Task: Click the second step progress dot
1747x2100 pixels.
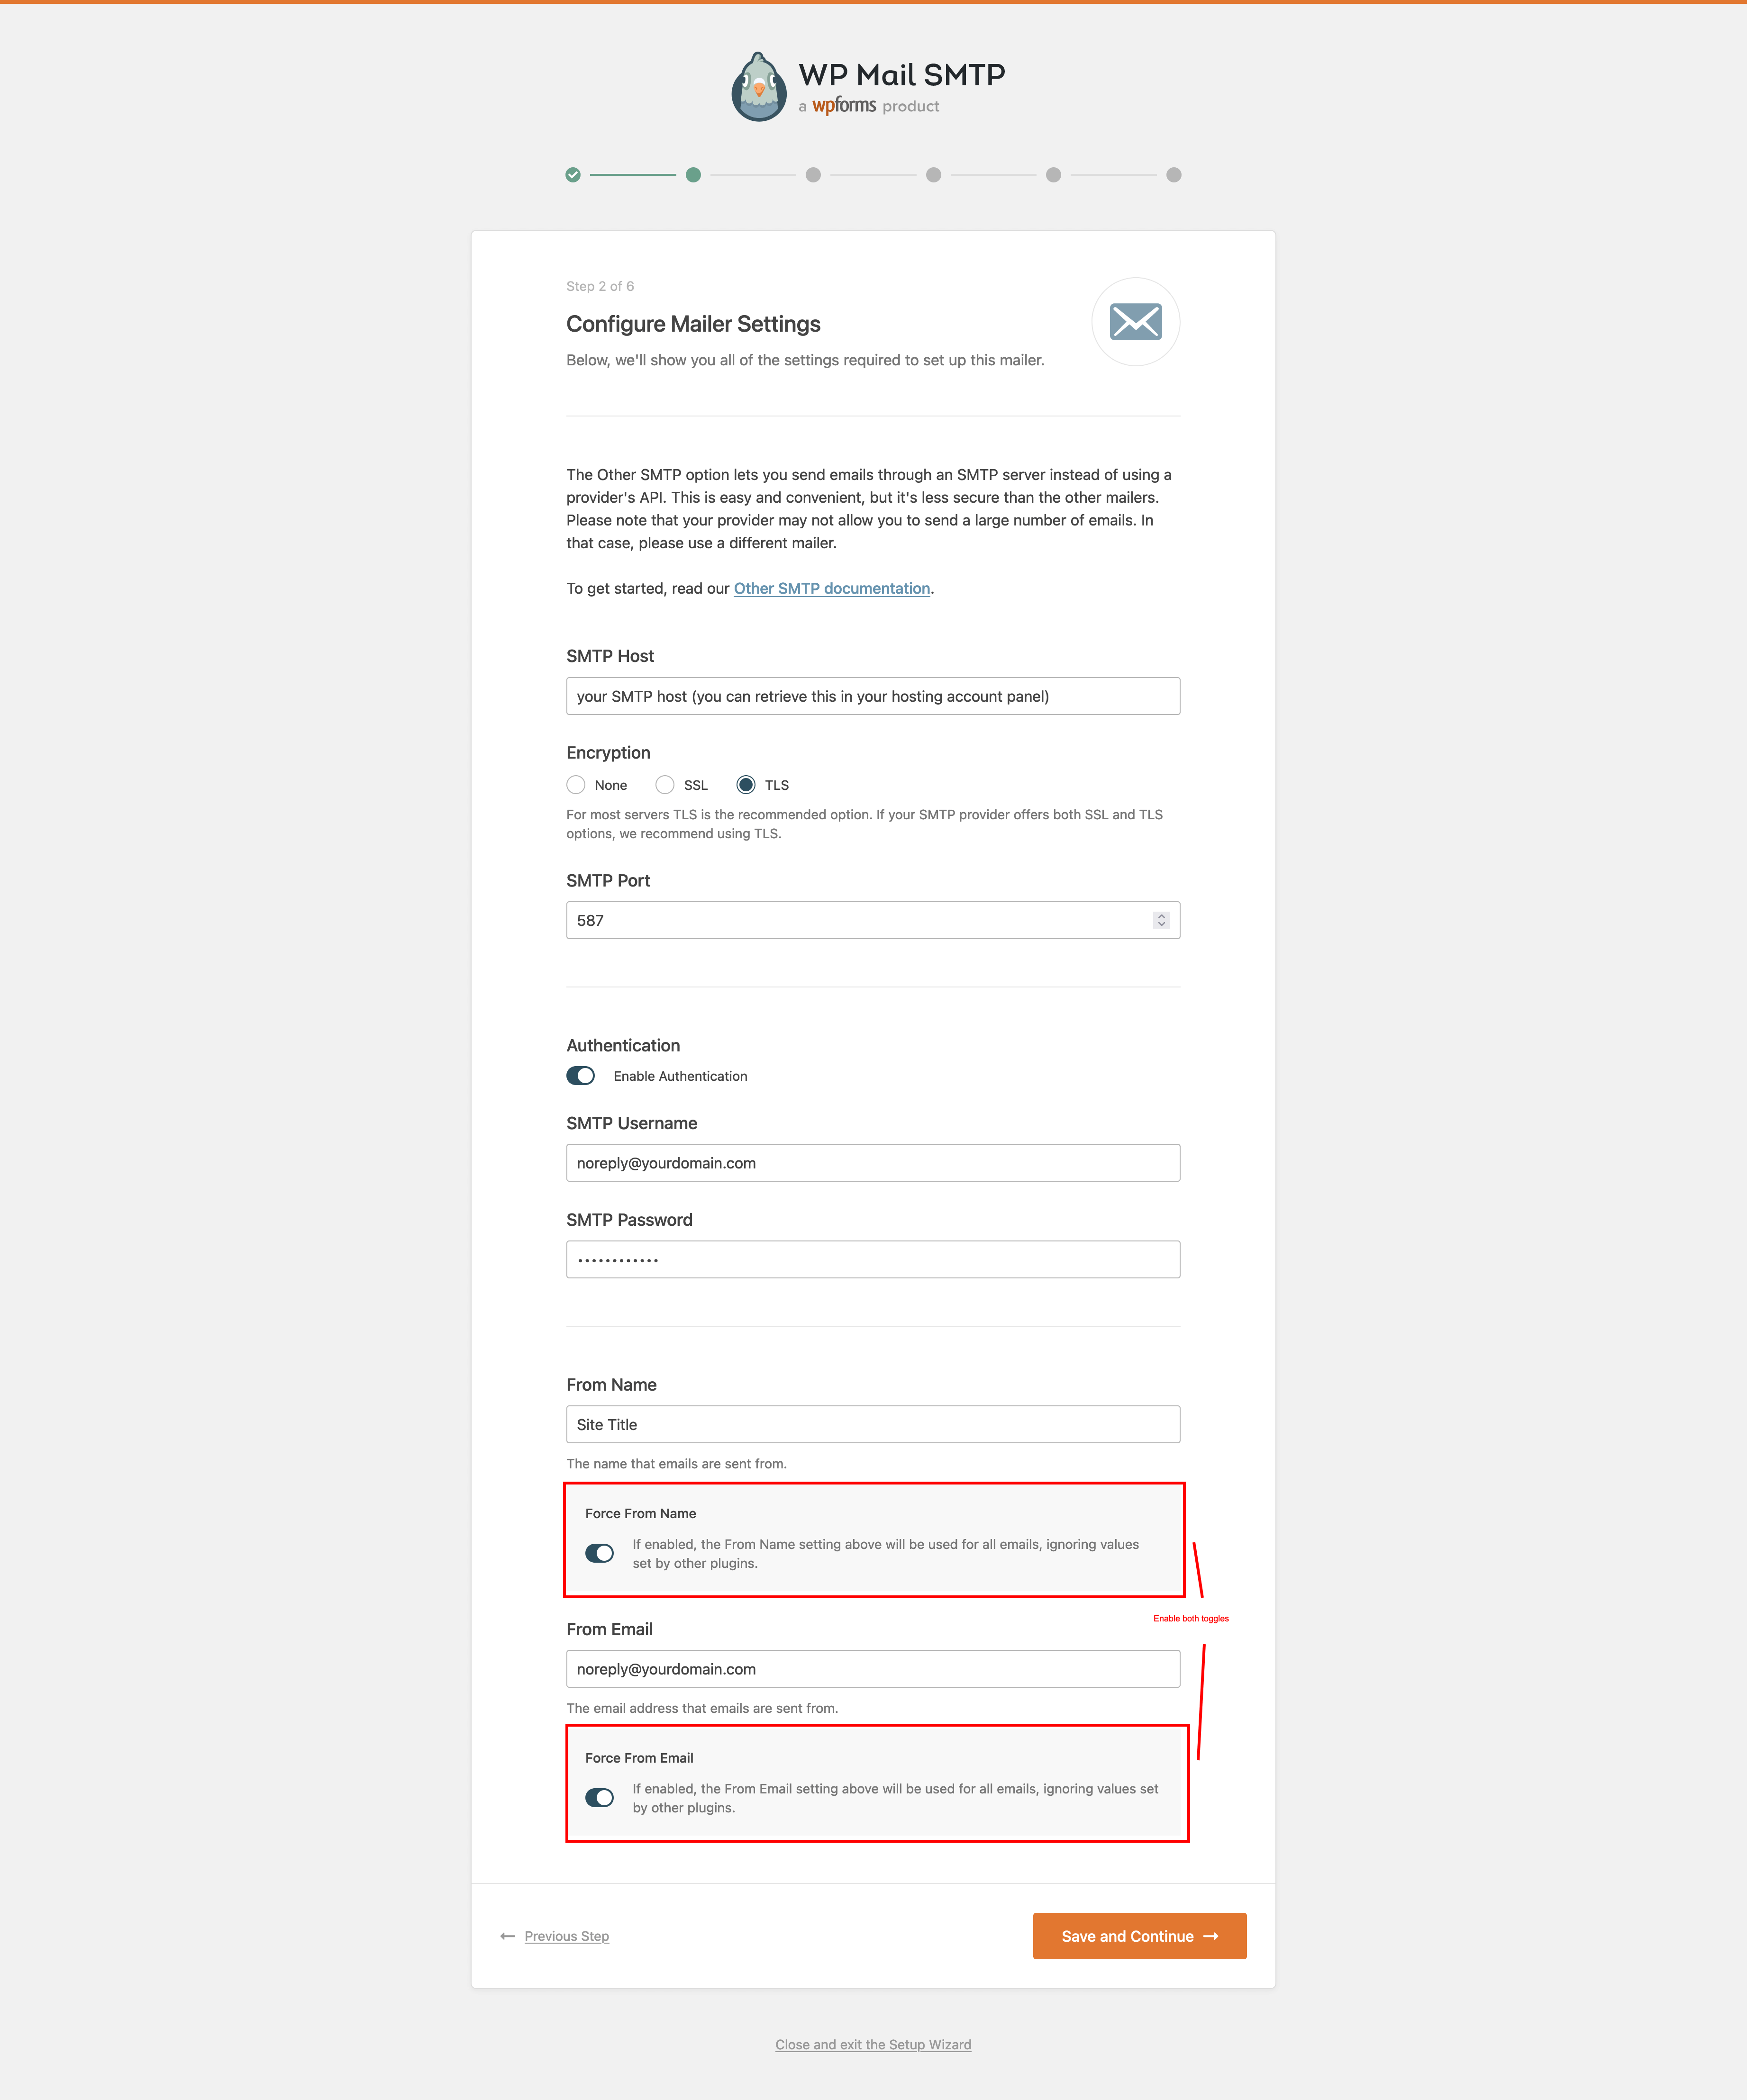Action: click(x=693, y=175)
